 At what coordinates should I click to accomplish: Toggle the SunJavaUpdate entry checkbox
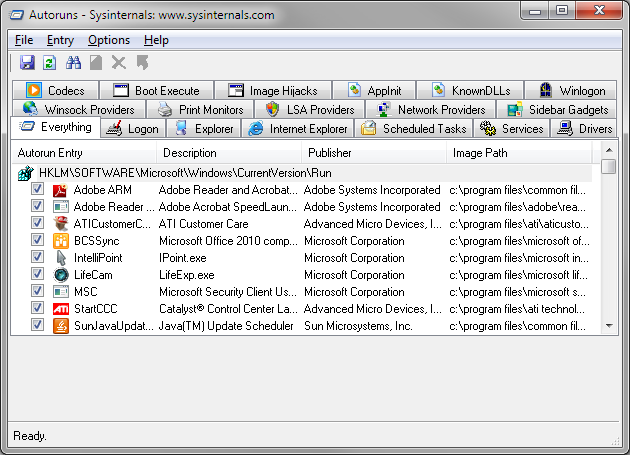click(37, 326)
